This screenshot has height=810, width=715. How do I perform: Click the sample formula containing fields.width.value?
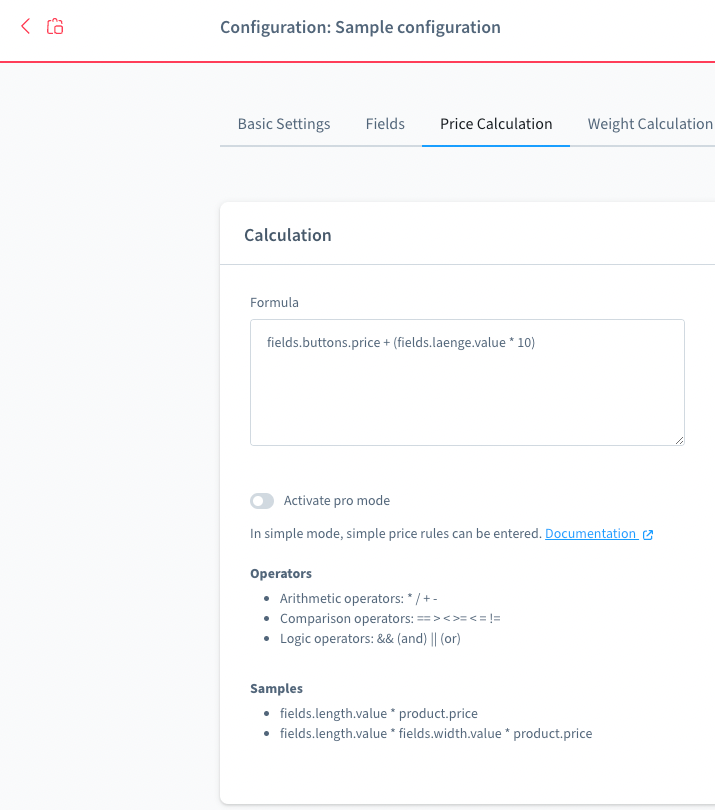[435, 734]
